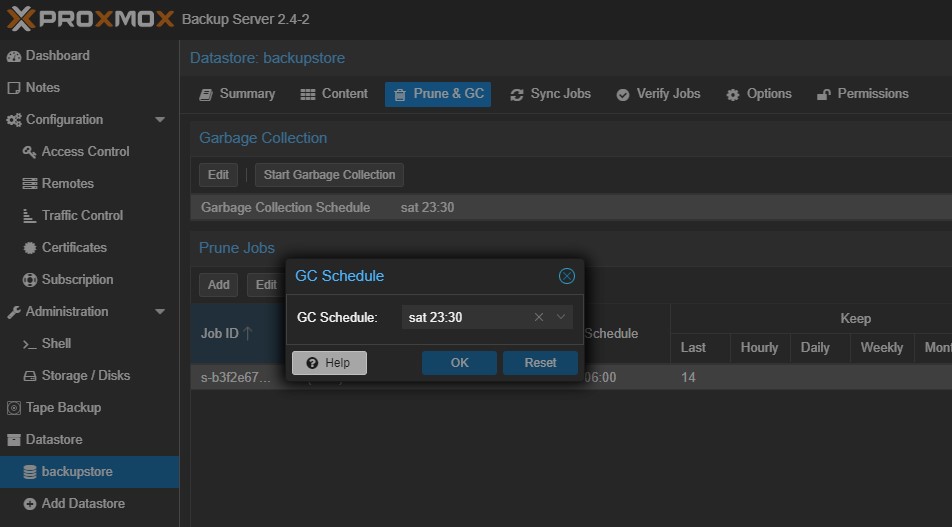The width and height of the screenshot is (952, 527).
Task: Switch to the Sync Jobs tab
Action: pos(550,94)
